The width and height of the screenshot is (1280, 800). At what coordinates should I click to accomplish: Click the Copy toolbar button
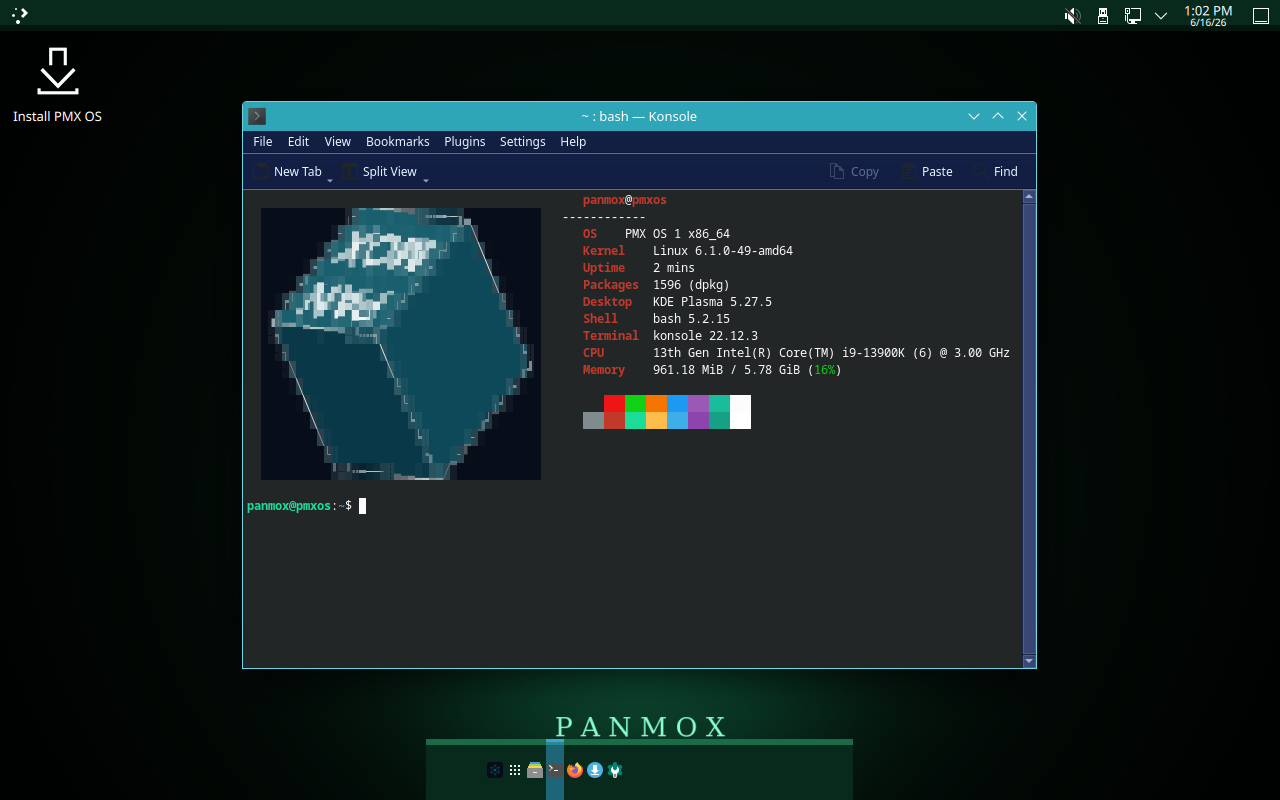point(854,172)
